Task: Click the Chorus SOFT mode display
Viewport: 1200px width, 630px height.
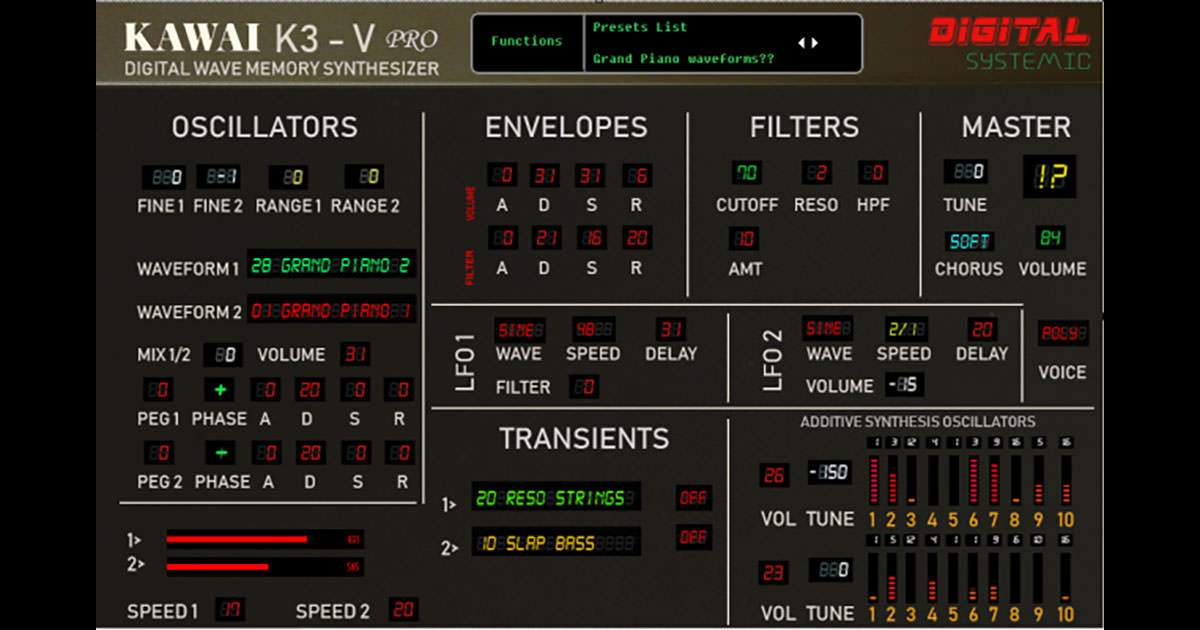Action: [x=968, y=241]
